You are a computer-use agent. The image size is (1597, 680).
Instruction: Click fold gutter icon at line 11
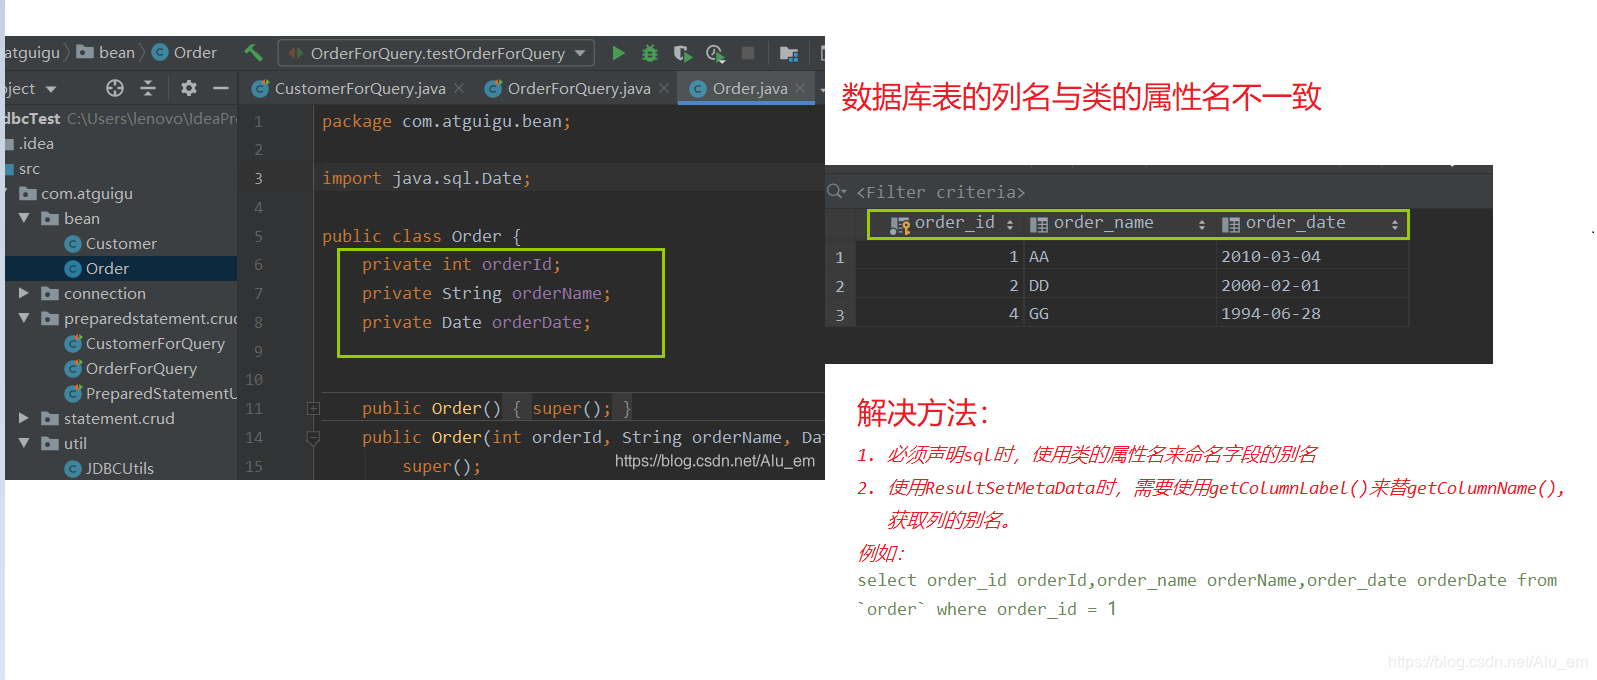pos(313,408)
